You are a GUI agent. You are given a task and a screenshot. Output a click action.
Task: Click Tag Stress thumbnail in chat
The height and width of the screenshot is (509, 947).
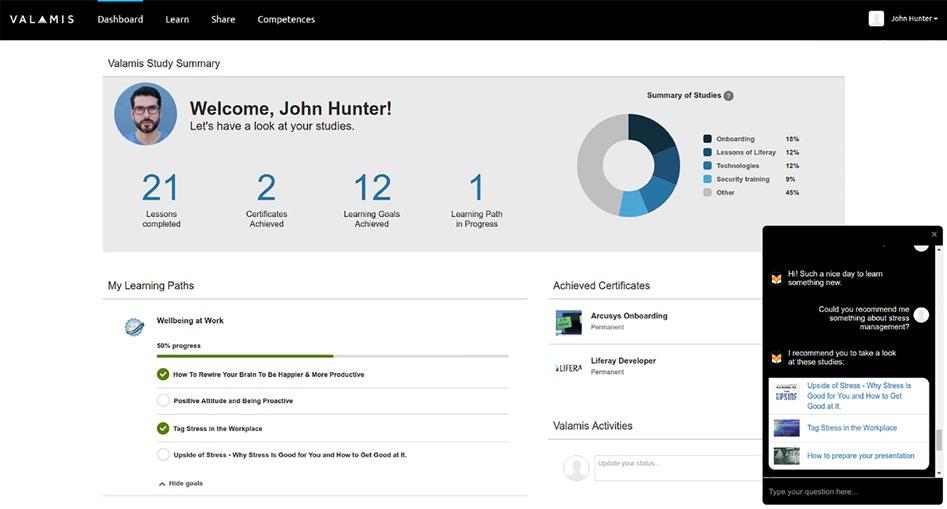pos(786,427)
